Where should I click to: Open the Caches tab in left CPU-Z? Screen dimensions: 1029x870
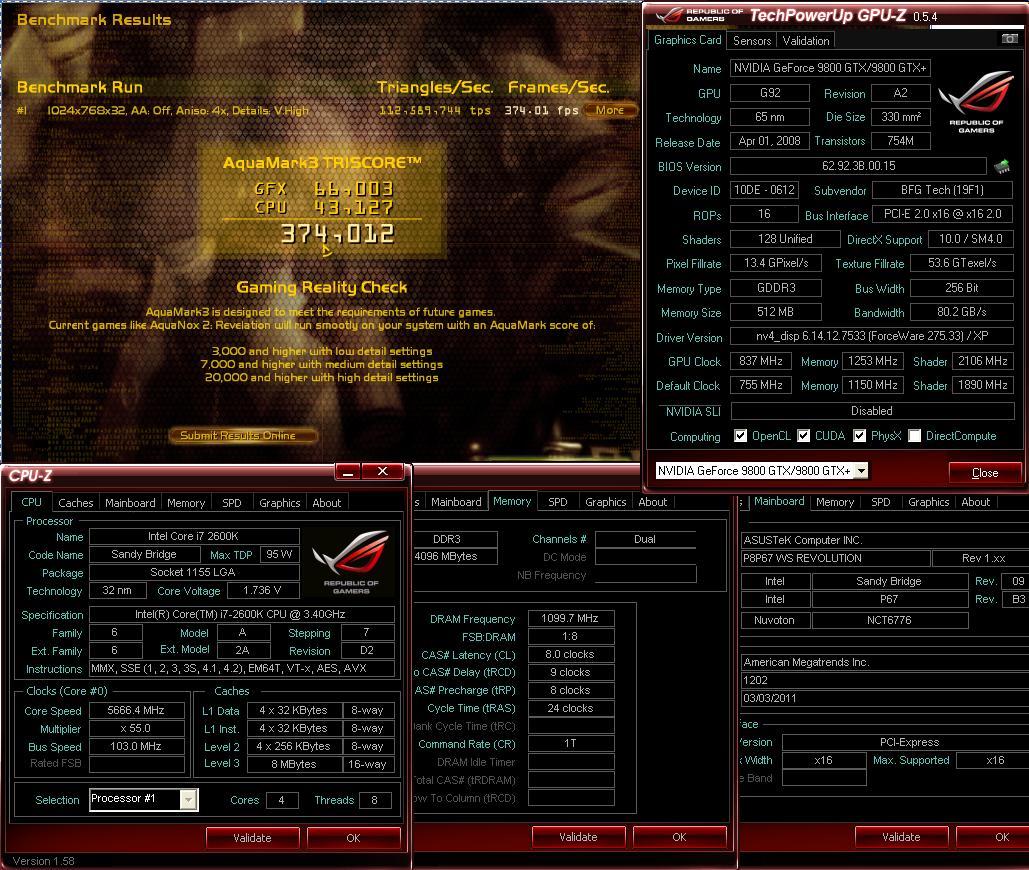click(75, 503)
